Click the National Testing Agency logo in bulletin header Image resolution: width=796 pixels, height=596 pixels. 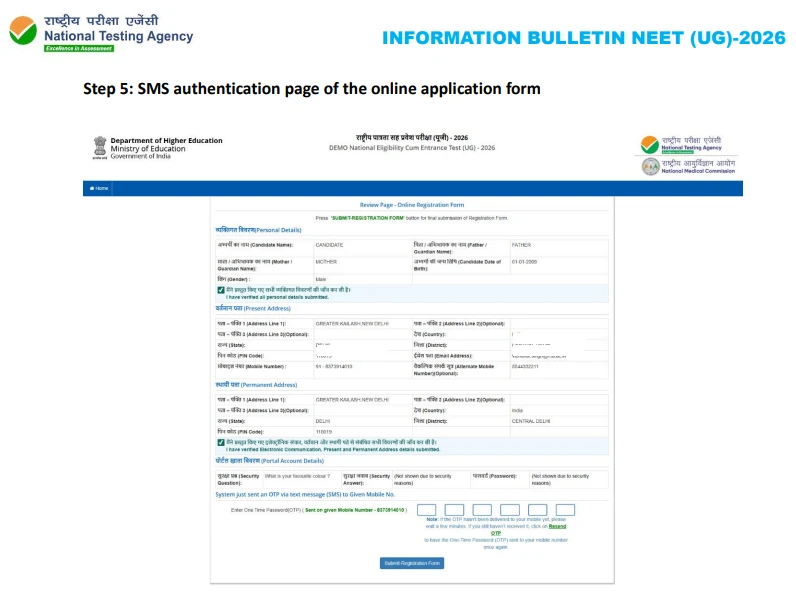pos(101,33)
